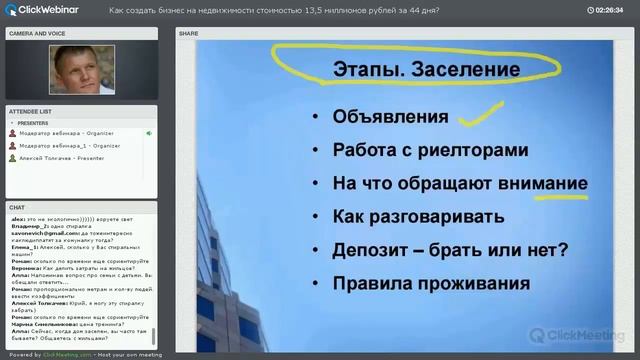Image resolution: width=640 pixels, height=360 pixels.
Task: Click Елена_1's question about washing machines
Action: pos(76,251)
